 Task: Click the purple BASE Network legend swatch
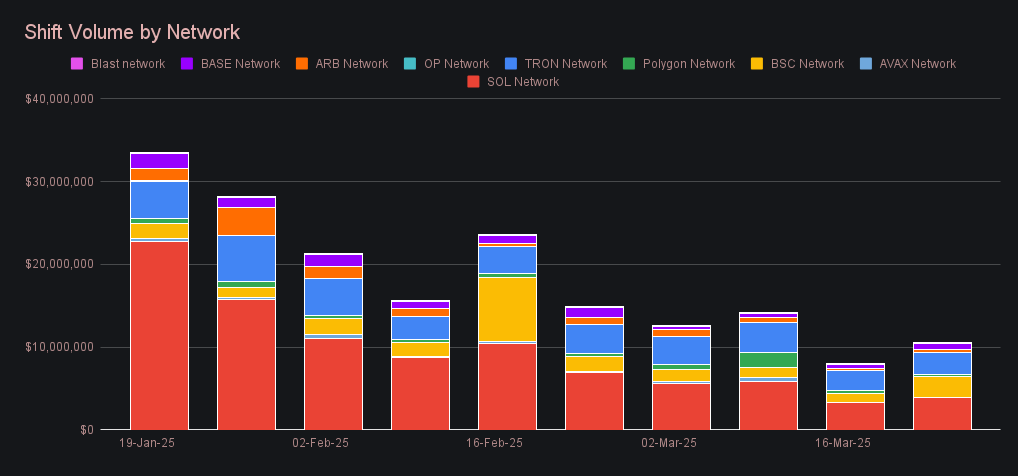(187, 64)
